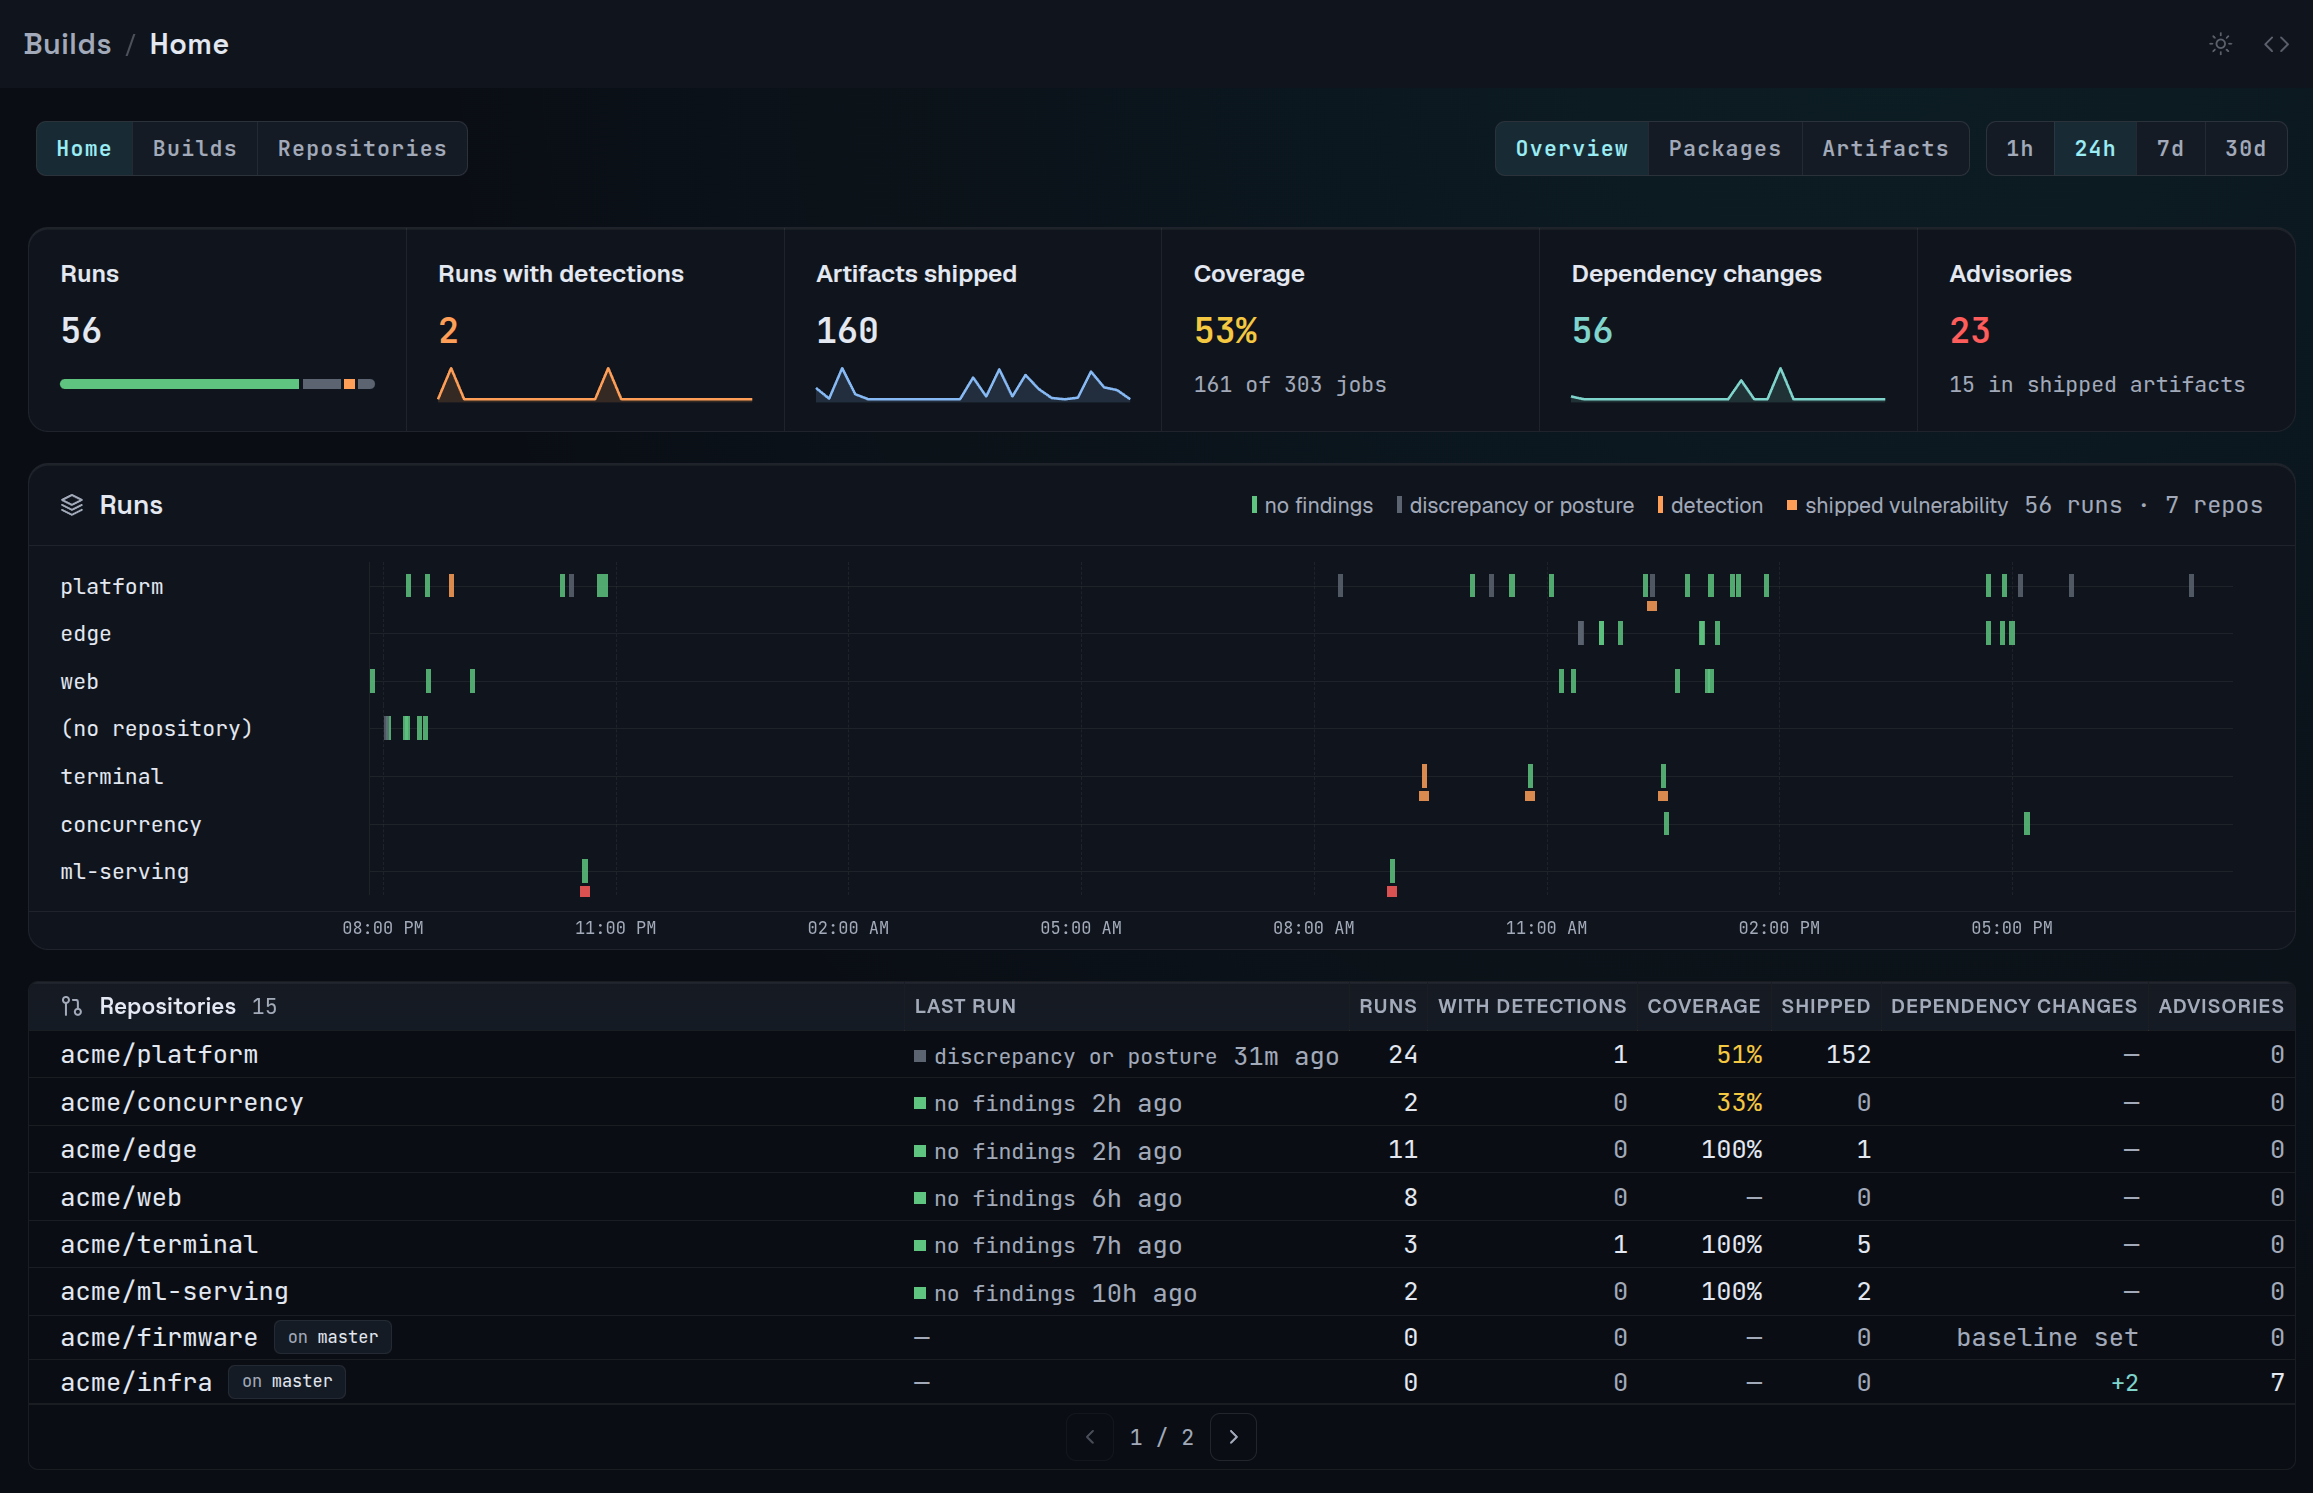The width and height of the screenshot is (2313, 1493).
Task: Click the branch icon beside Repositories heading
Action: 72,1006
